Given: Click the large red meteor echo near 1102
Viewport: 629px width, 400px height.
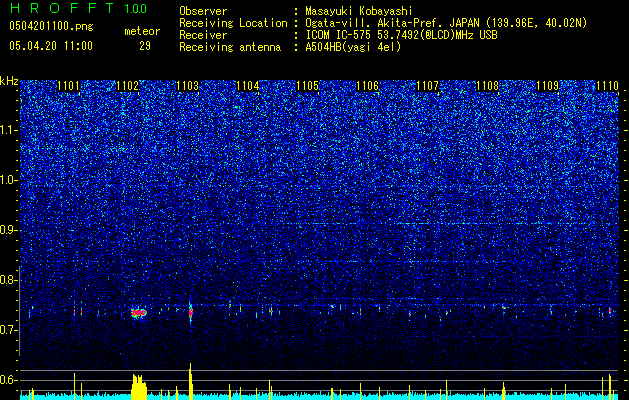Looking at the screenshot, I should pyautogui.click(x=139, y=312).
